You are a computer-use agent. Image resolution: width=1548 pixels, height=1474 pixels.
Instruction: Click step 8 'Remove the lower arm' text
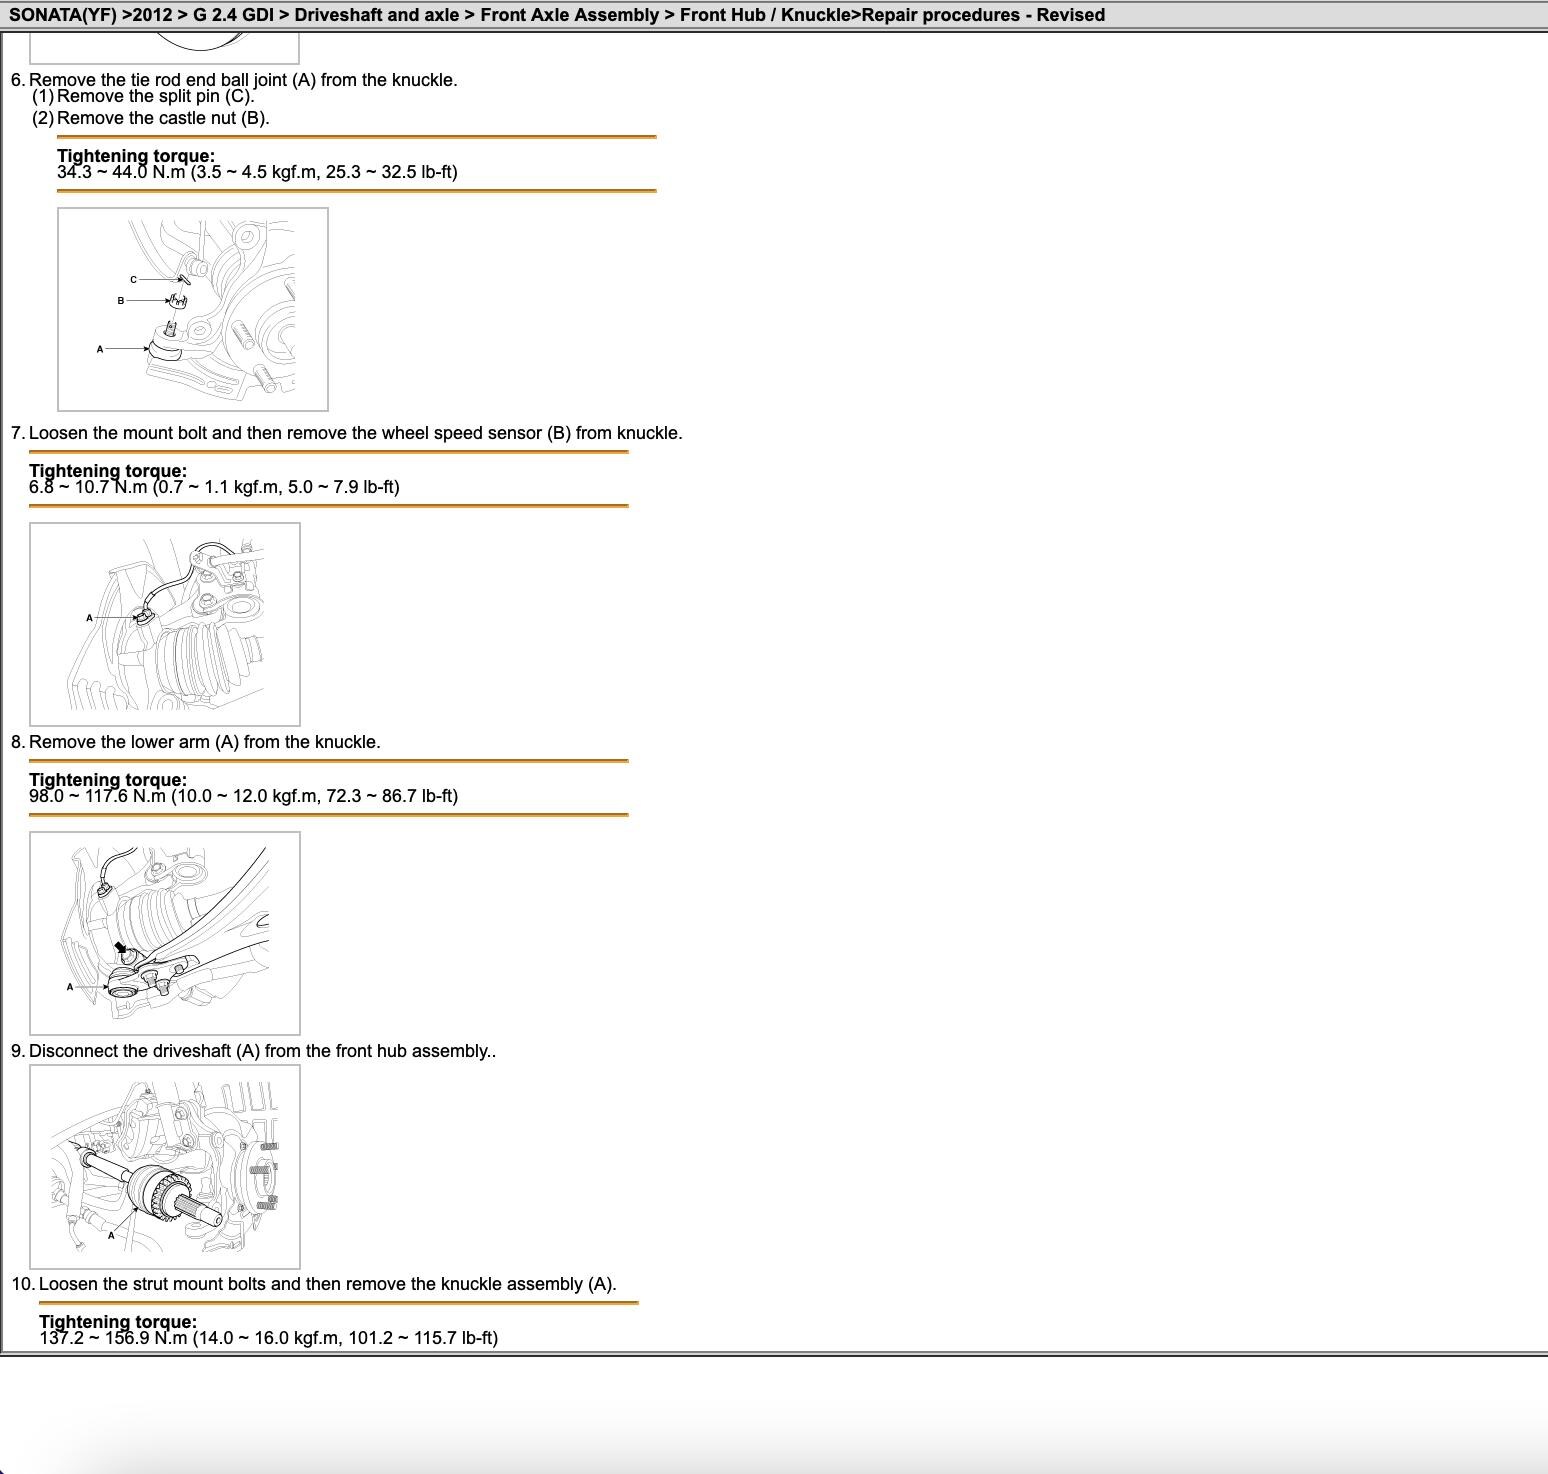(x=204, y=742)
